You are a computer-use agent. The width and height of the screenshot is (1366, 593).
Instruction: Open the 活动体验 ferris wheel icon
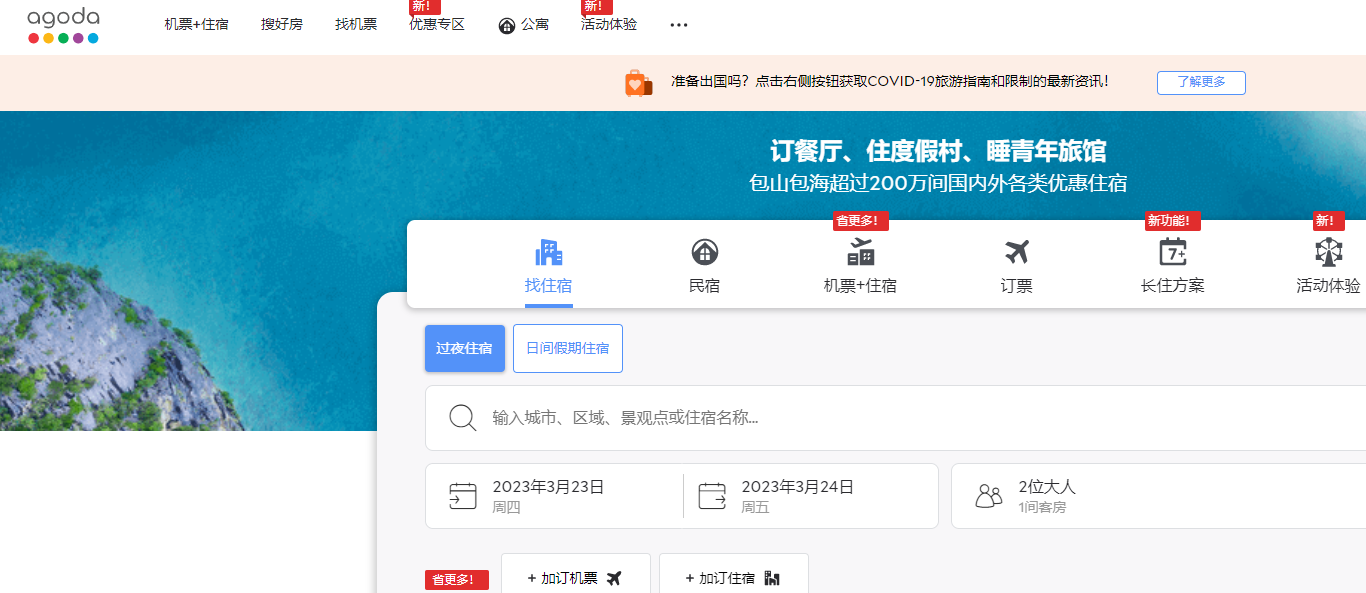click(x=1328, y=252)
